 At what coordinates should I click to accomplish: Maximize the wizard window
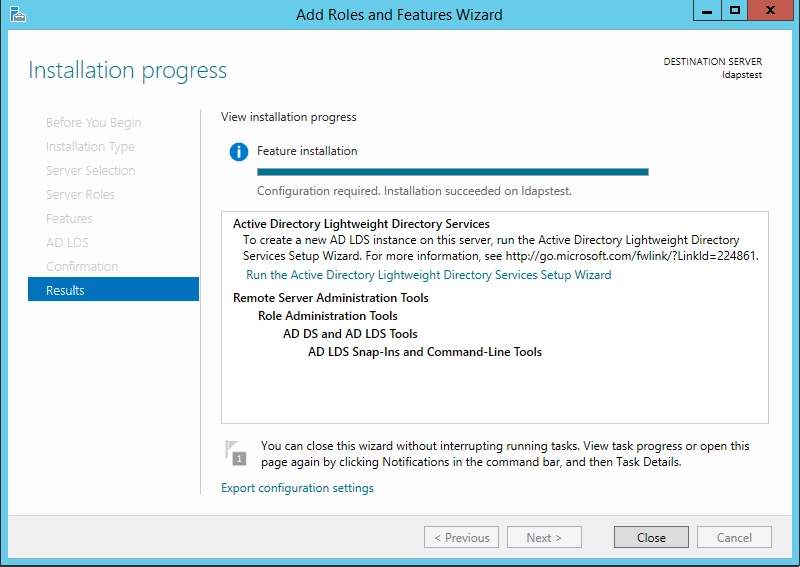(735, 11)
